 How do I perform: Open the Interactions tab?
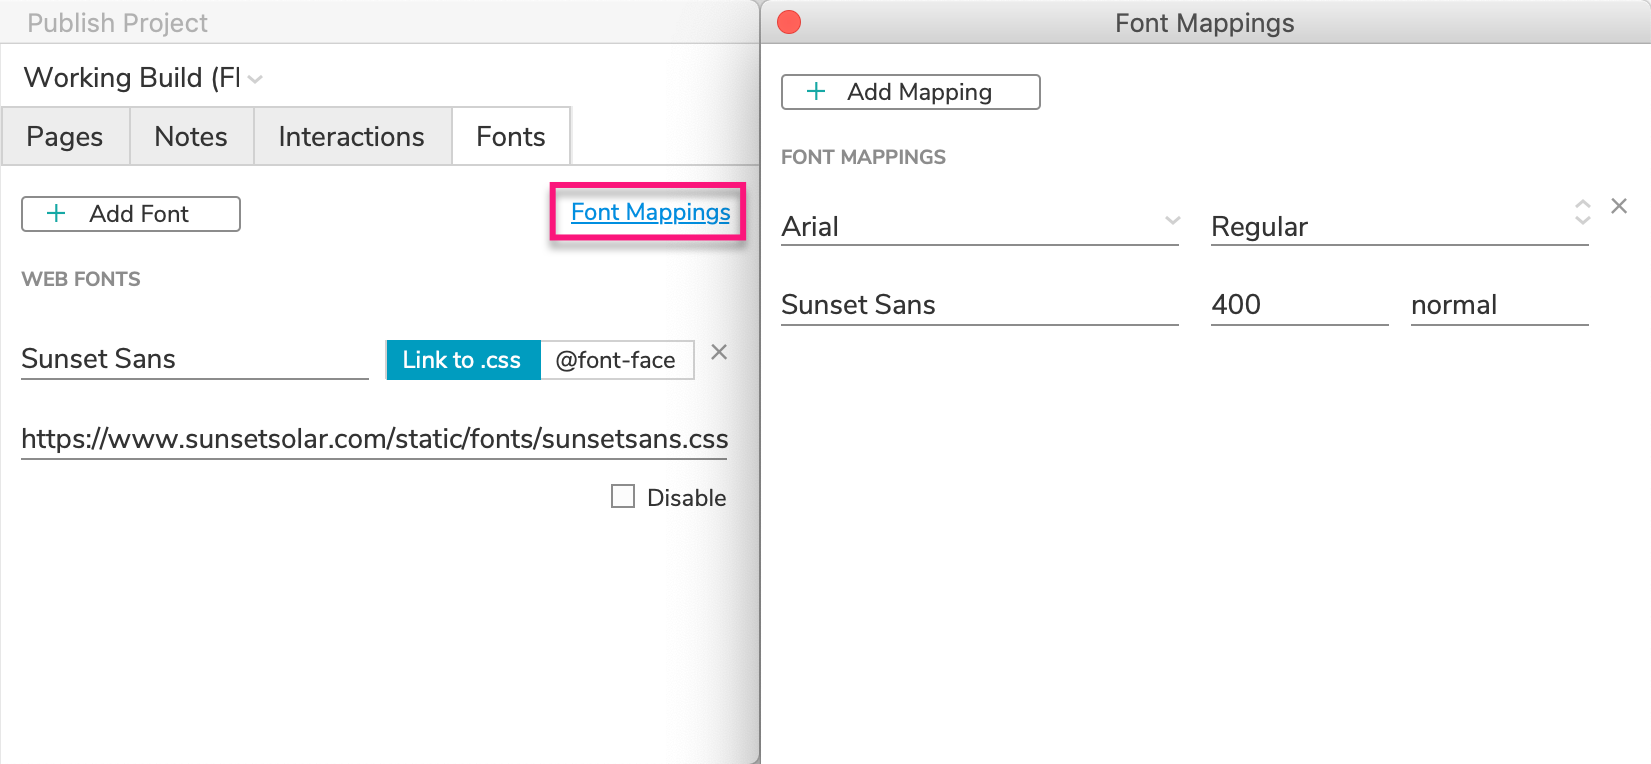351,137
